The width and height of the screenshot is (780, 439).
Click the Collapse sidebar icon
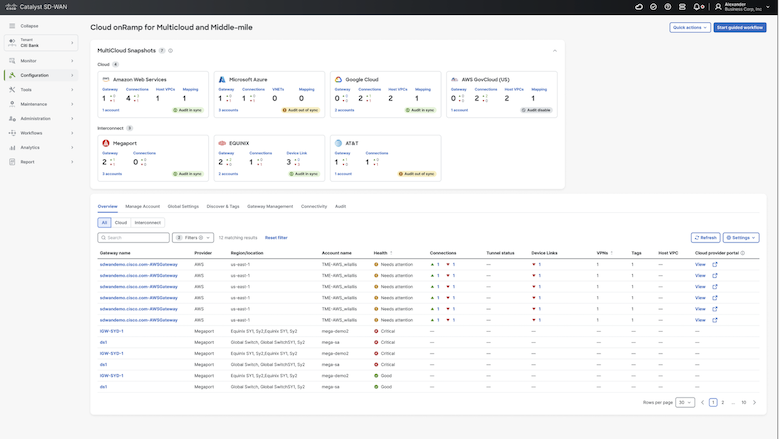(12, 26)
